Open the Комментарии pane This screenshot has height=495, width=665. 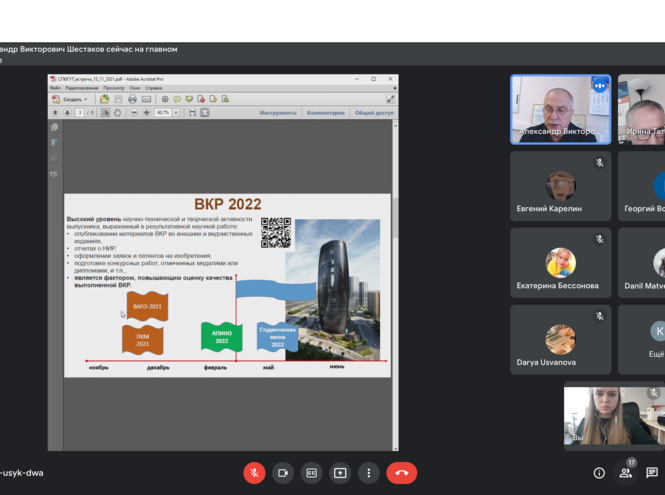click(325, 113)
